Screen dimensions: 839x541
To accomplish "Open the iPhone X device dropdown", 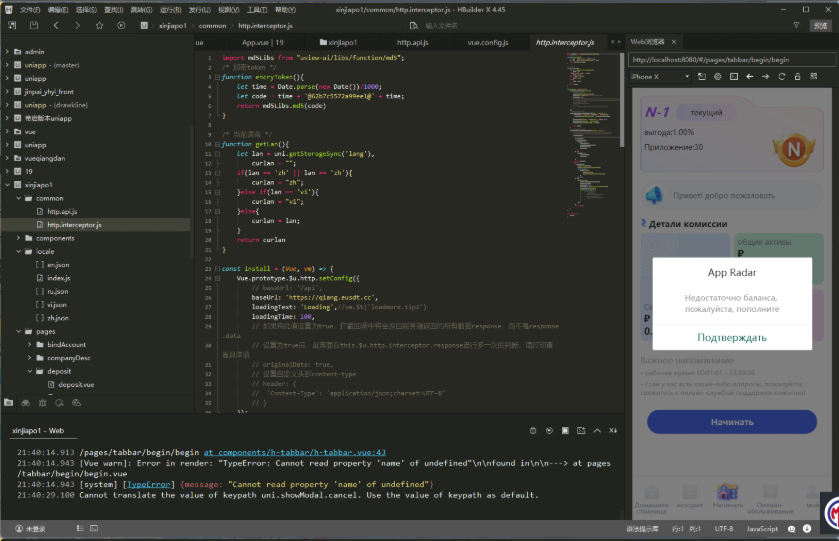I will click(660, 77).
